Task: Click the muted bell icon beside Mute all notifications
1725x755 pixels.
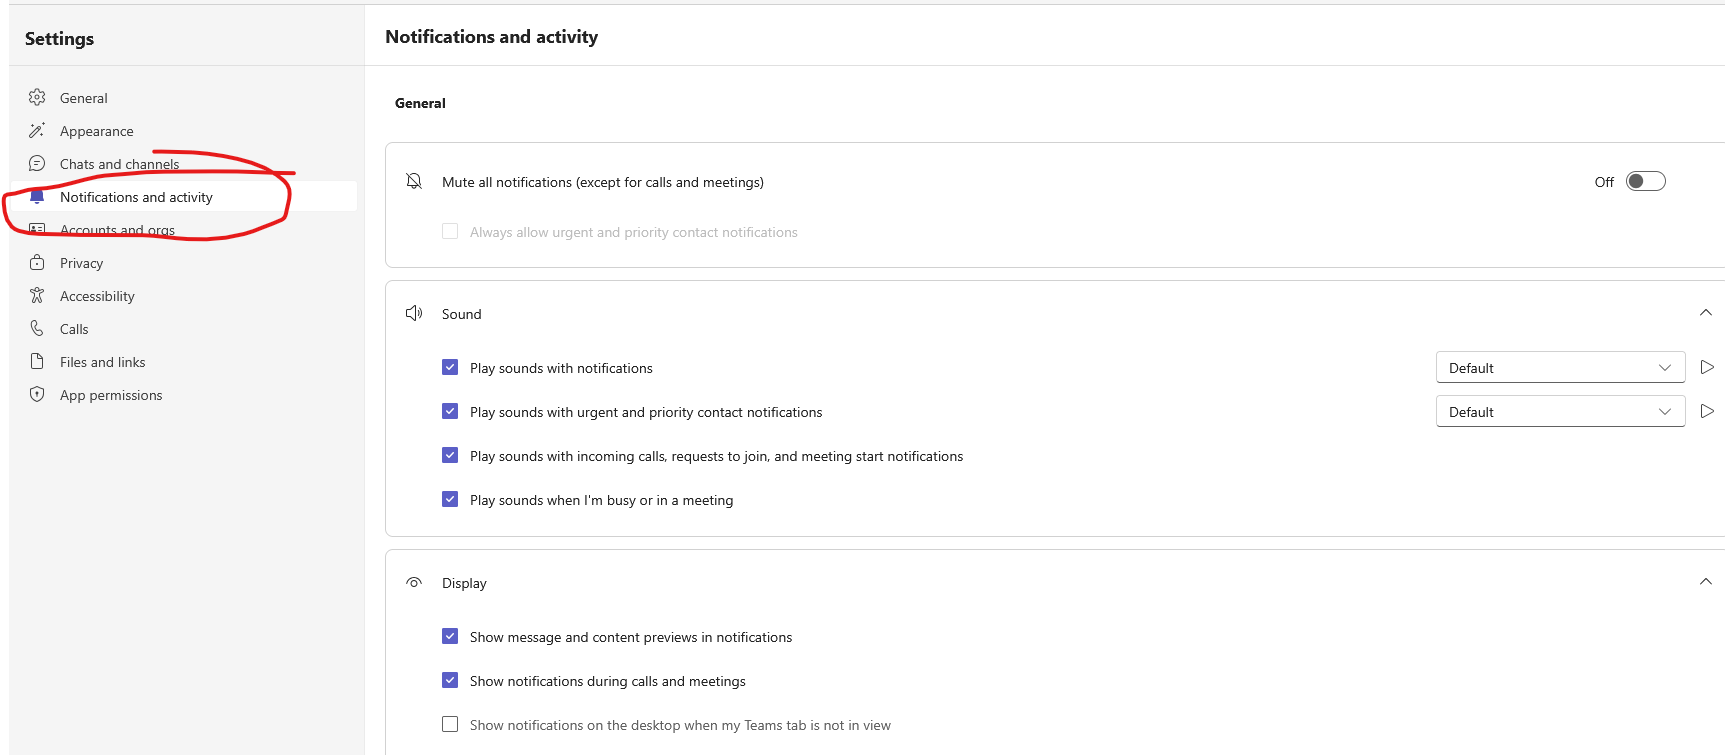Action: [414, 181]
